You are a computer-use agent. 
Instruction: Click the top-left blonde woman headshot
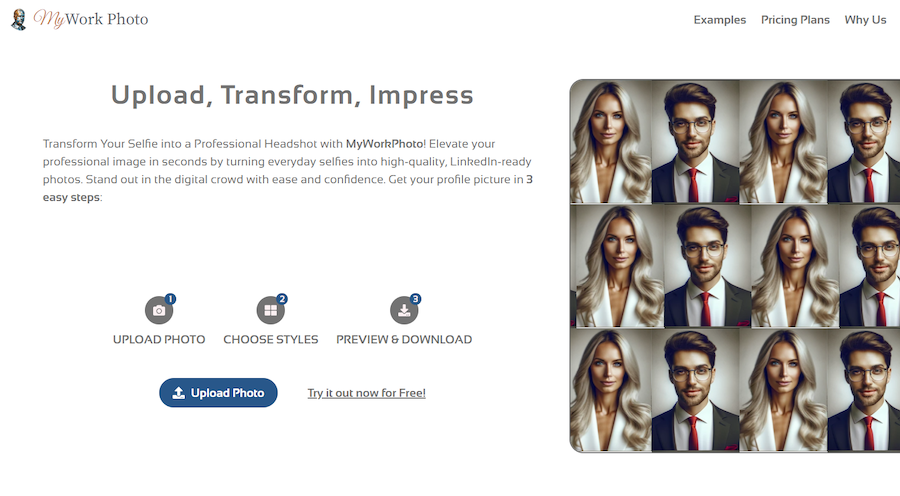(x=611, y=142)
